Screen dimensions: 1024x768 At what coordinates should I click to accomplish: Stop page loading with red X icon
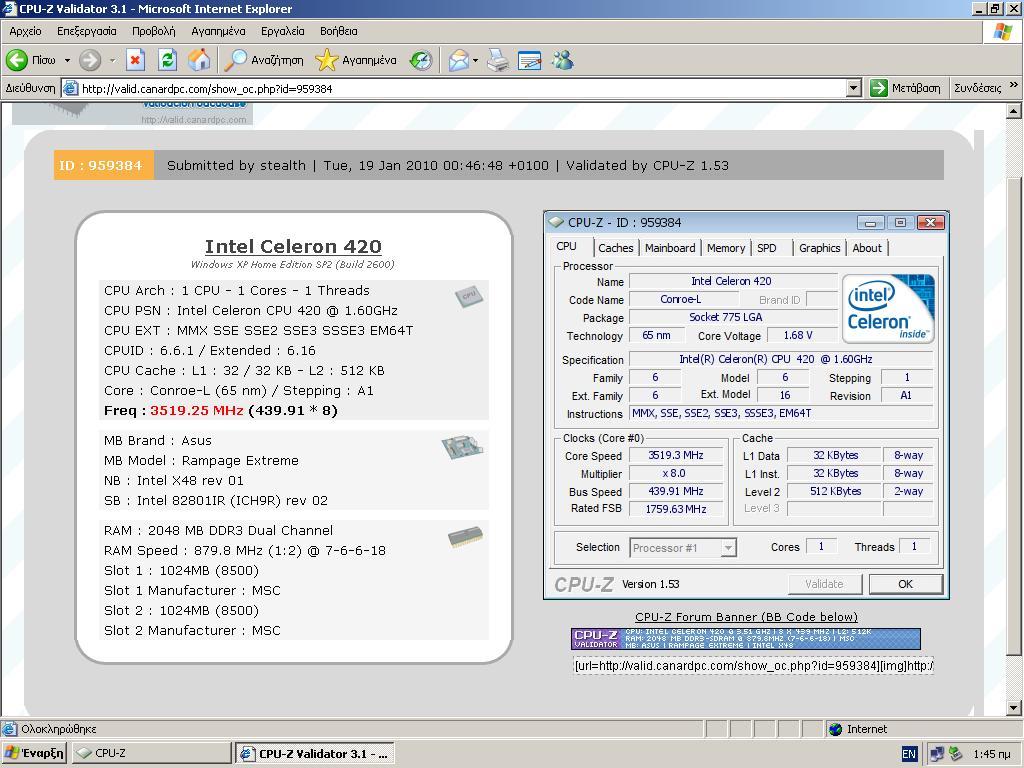[135, 60]
